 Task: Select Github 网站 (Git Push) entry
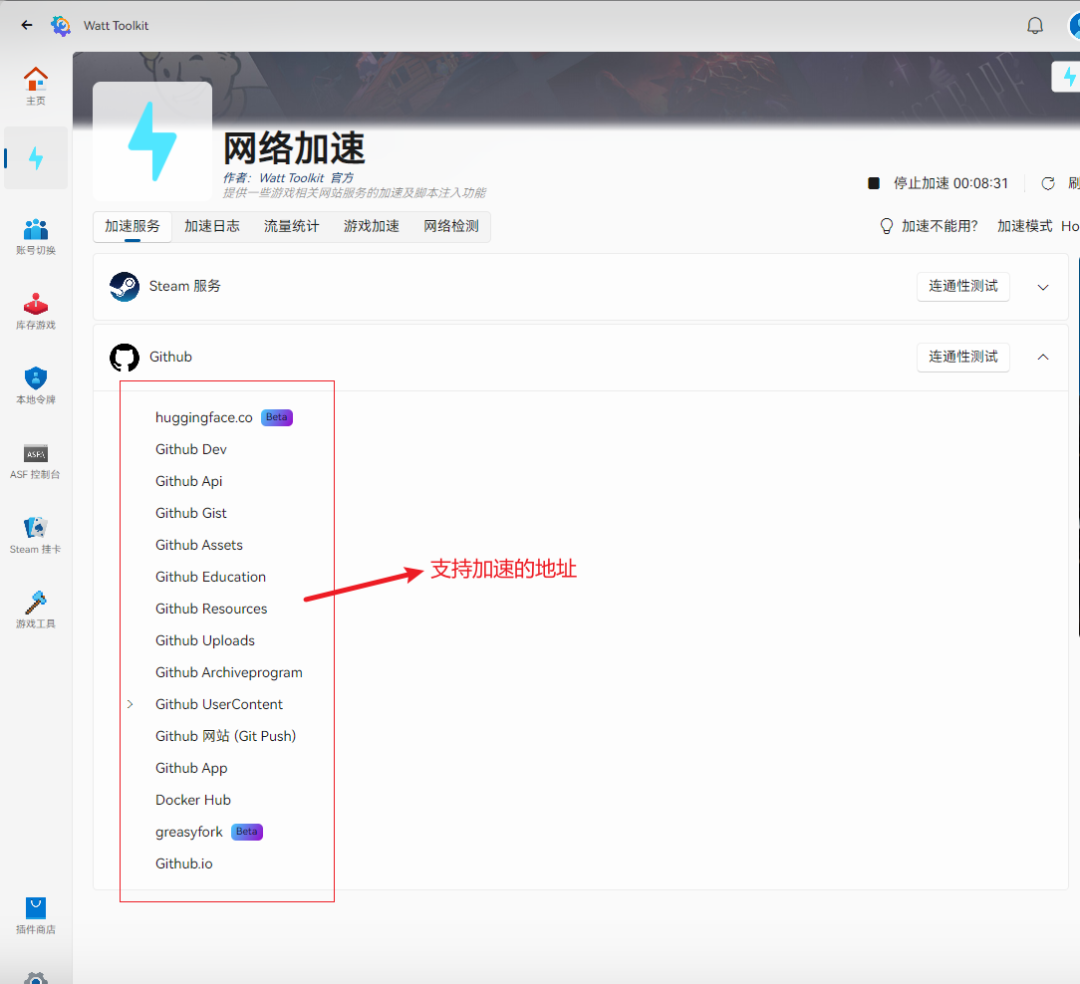(226, 736)
